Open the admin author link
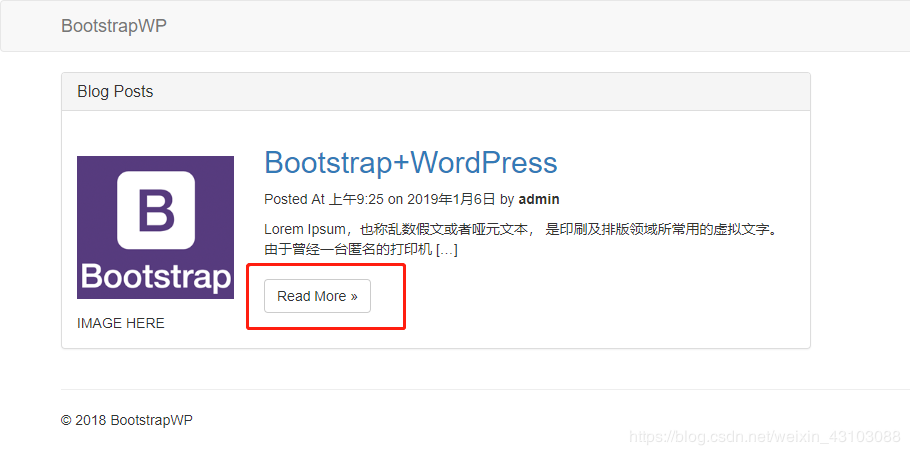This screenshot has height=455, width=910. pyautogui.click(x=539, y=199)
